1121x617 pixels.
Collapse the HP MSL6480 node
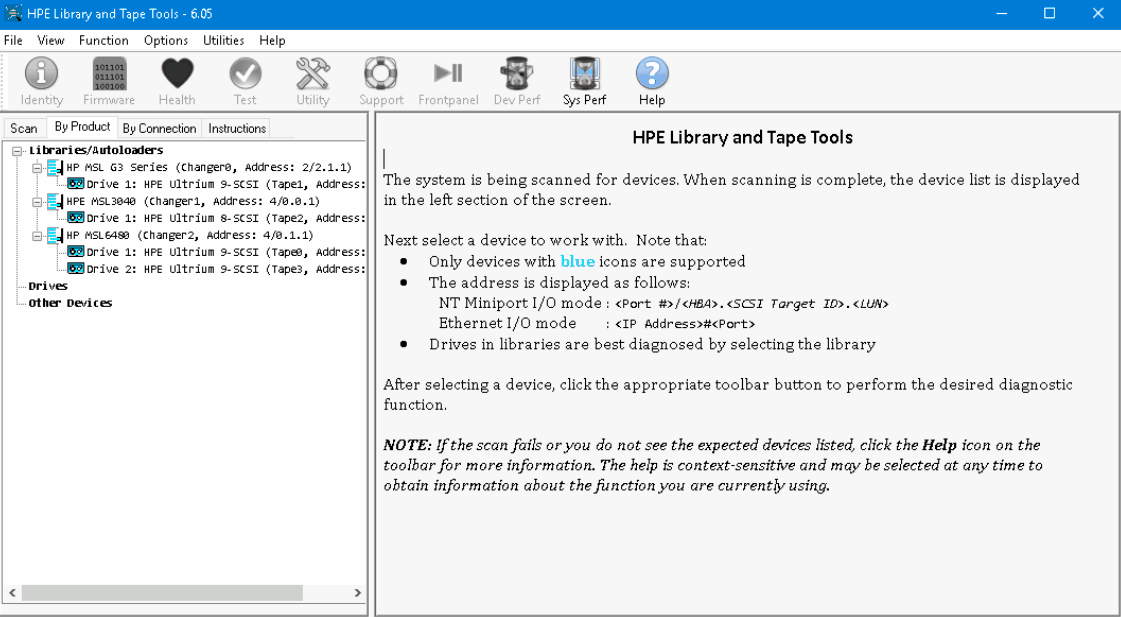point(37,236)
